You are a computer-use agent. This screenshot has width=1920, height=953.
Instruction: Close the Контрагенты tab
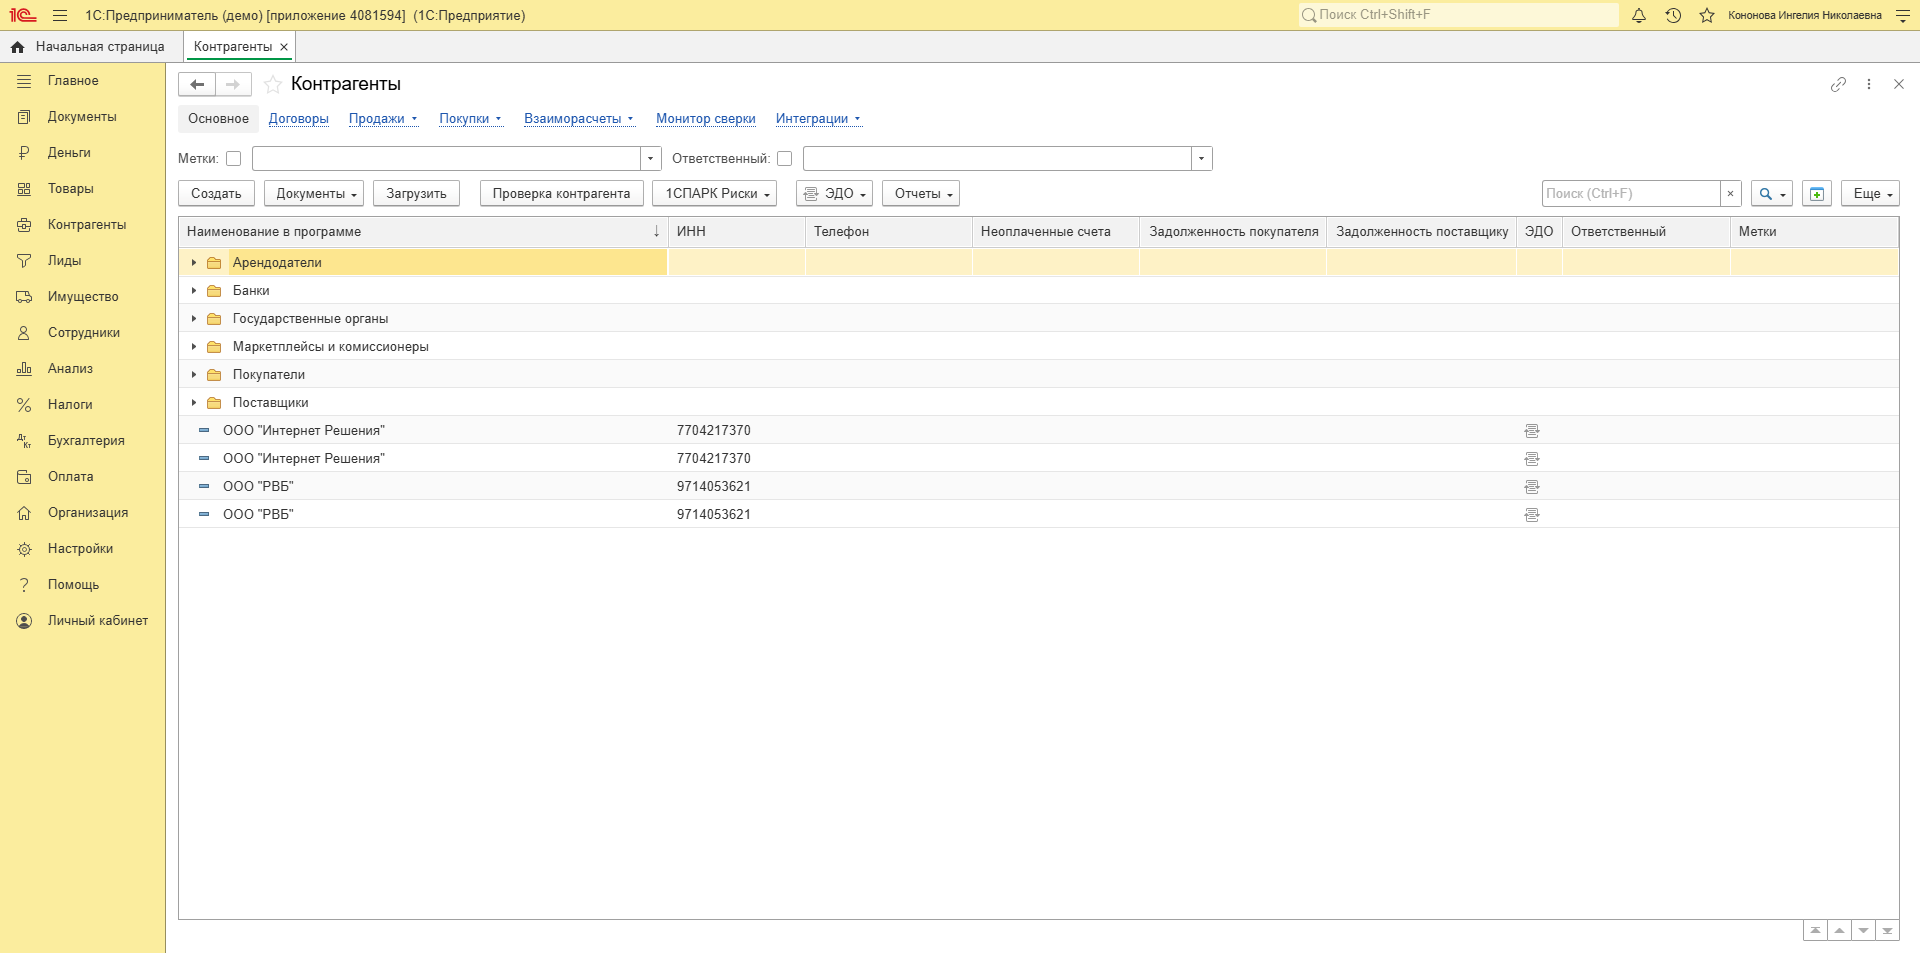(284, 47)
